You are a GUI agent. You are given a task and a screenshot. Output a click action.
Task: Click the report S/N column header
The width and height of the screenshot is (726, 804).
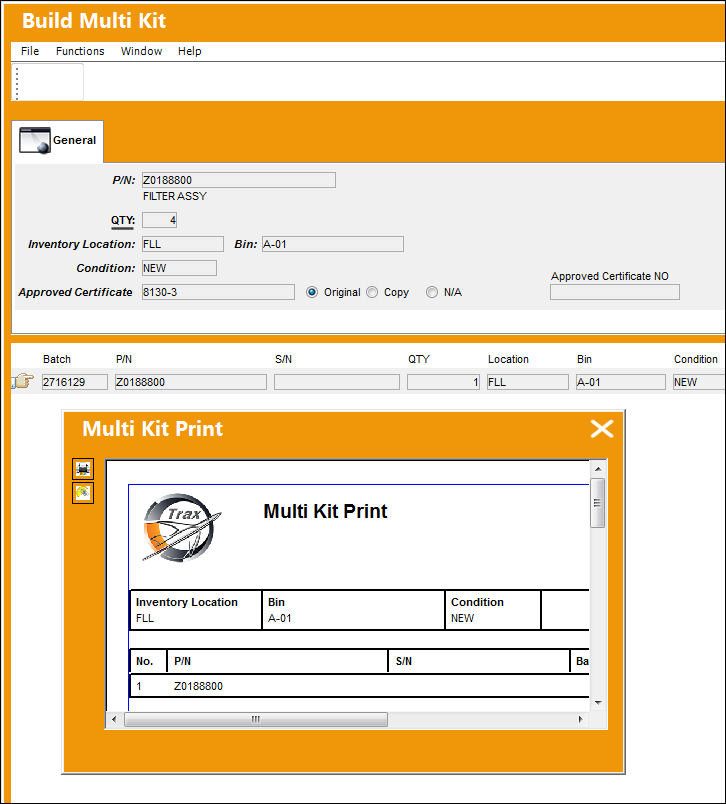click(404, 661)
